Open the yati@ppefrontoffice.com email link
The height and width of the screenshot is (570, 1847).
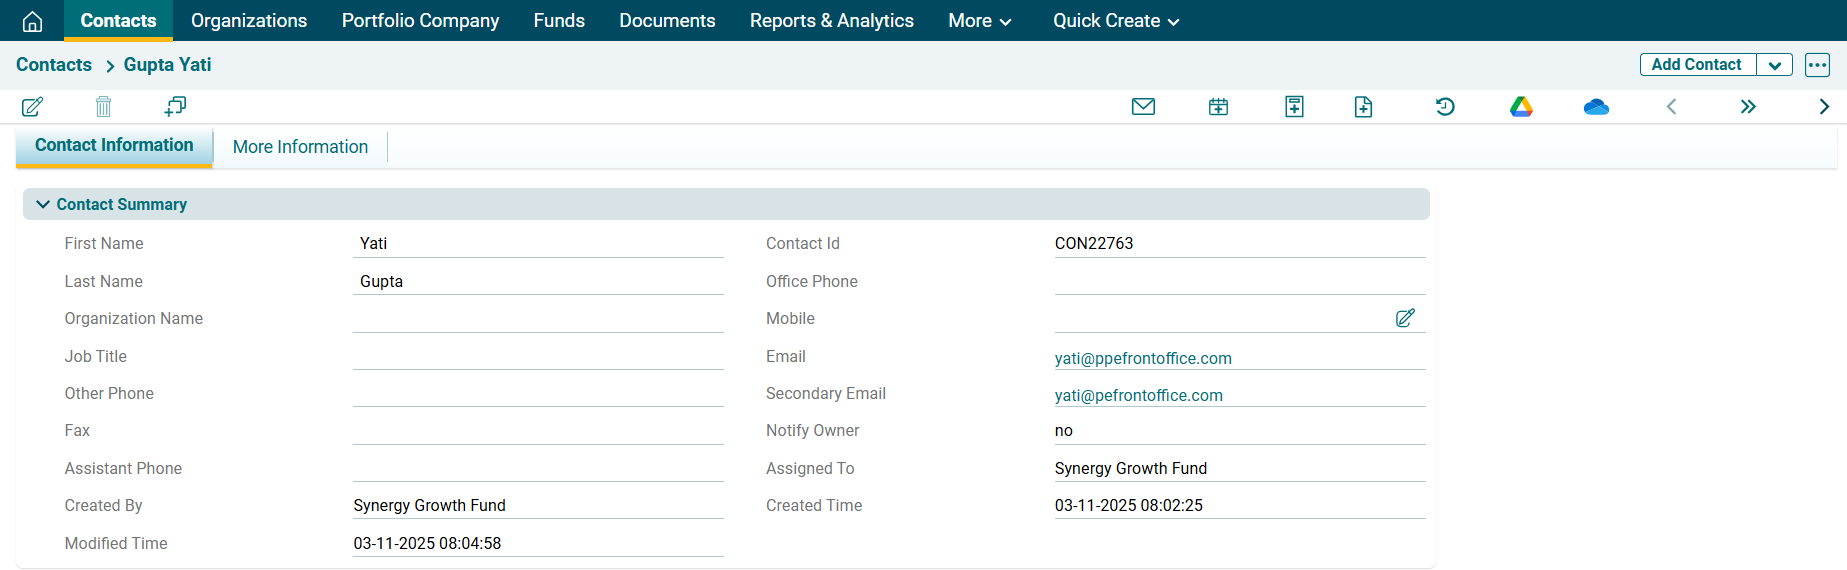click(1143, 358)
